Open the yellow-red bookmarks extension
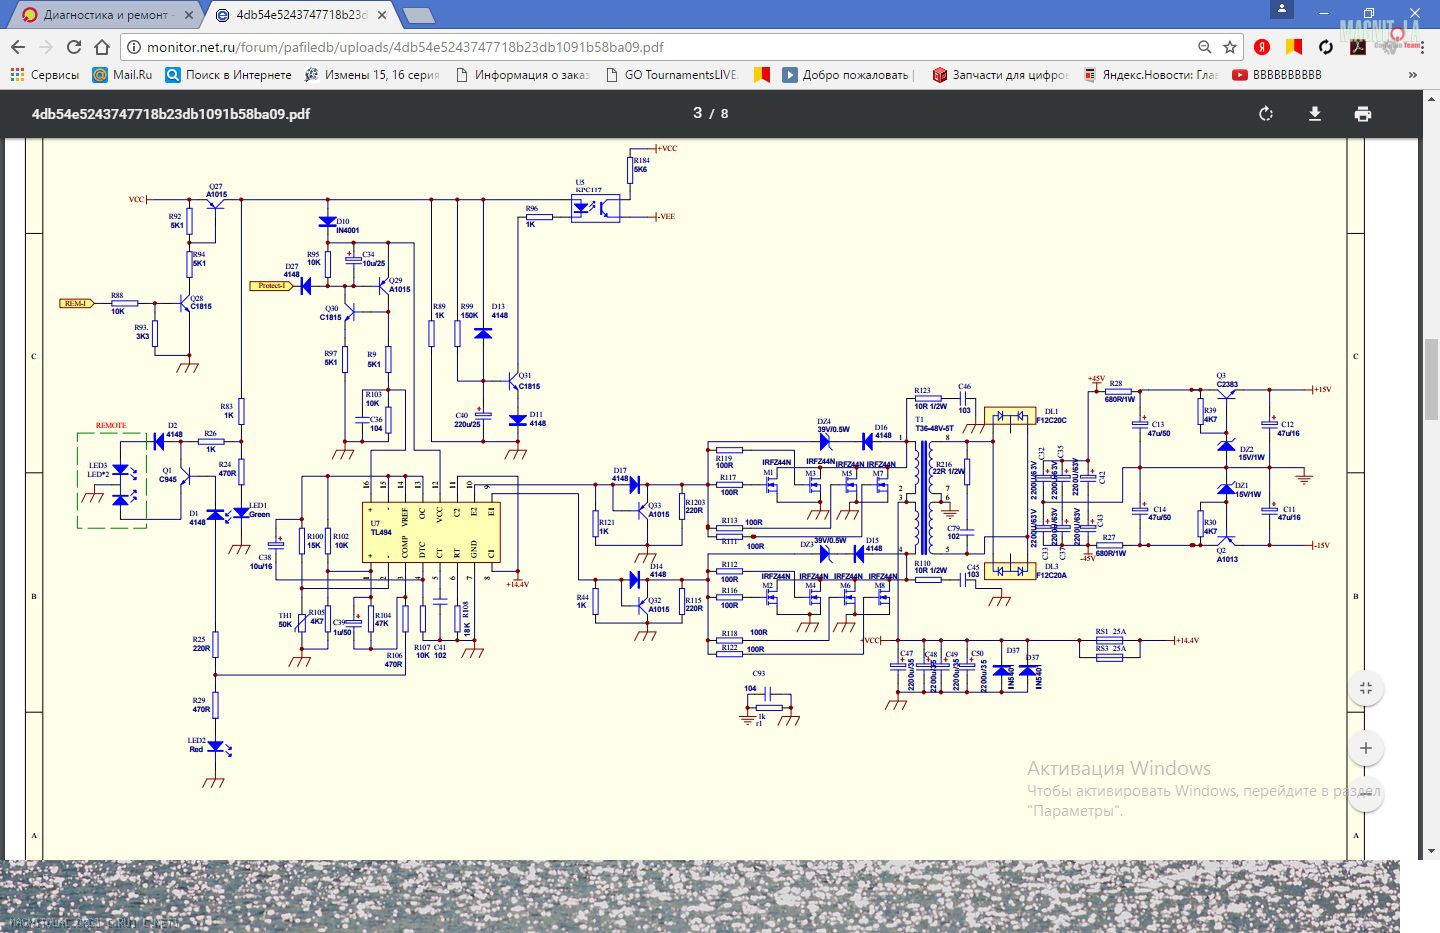Viewport: 1440px width, 933px height. [1294, 47]
